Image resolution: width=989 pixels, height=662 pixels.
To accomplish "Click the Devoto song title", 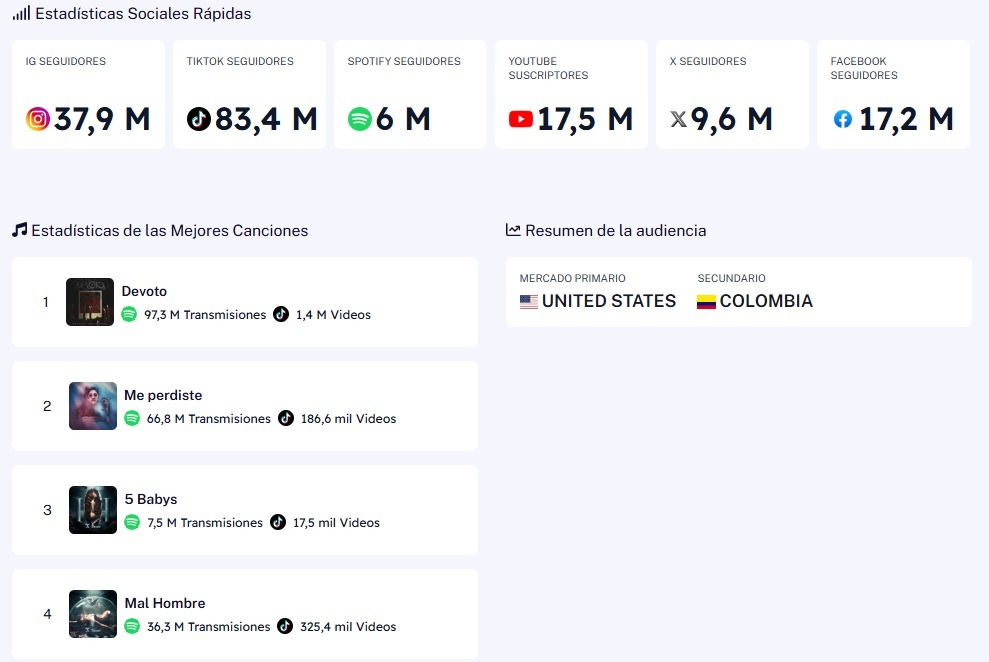I will [144, 291].
